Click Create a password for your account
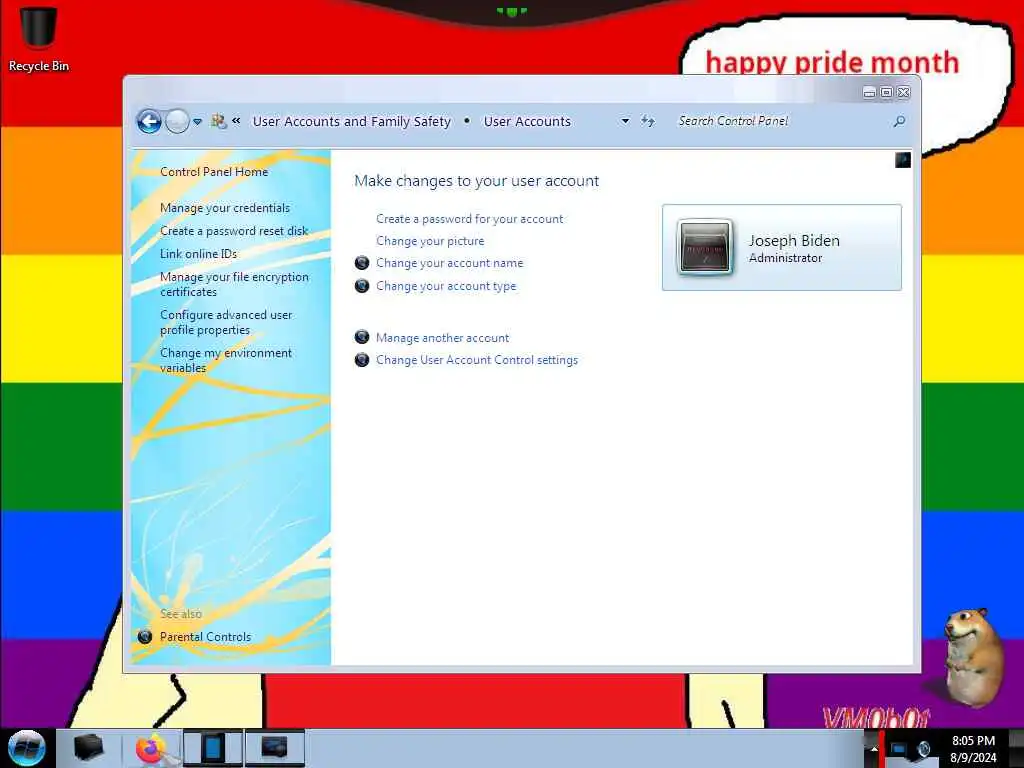 470,219
